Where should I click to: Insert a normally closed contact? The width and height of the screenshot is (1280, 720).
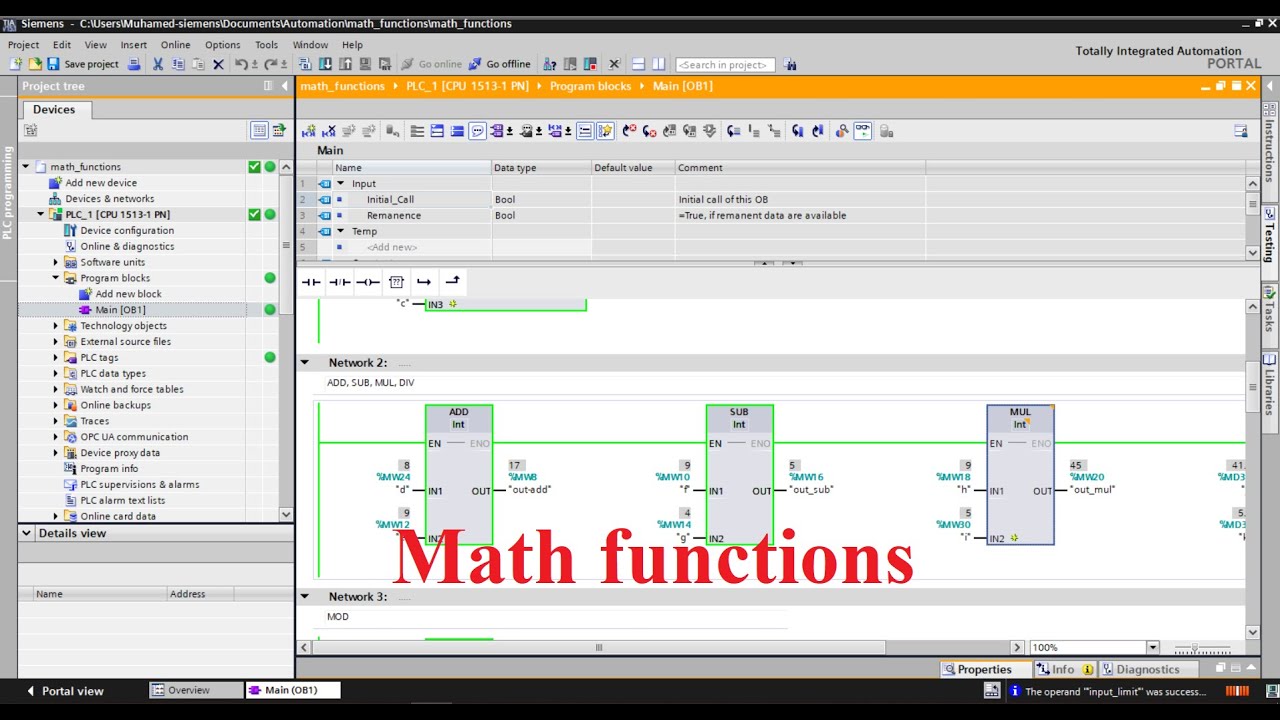(x=340, y=282)
